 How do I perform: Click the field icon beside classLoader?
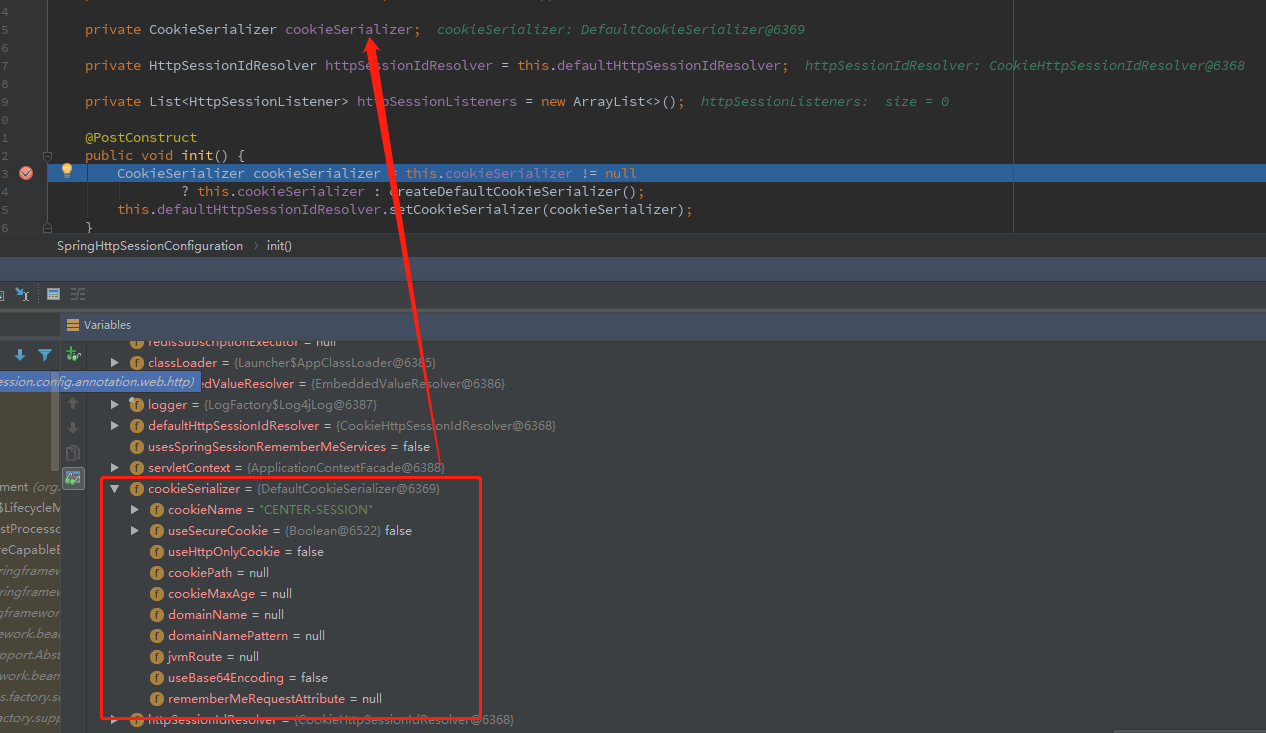(x=137, y=363)
